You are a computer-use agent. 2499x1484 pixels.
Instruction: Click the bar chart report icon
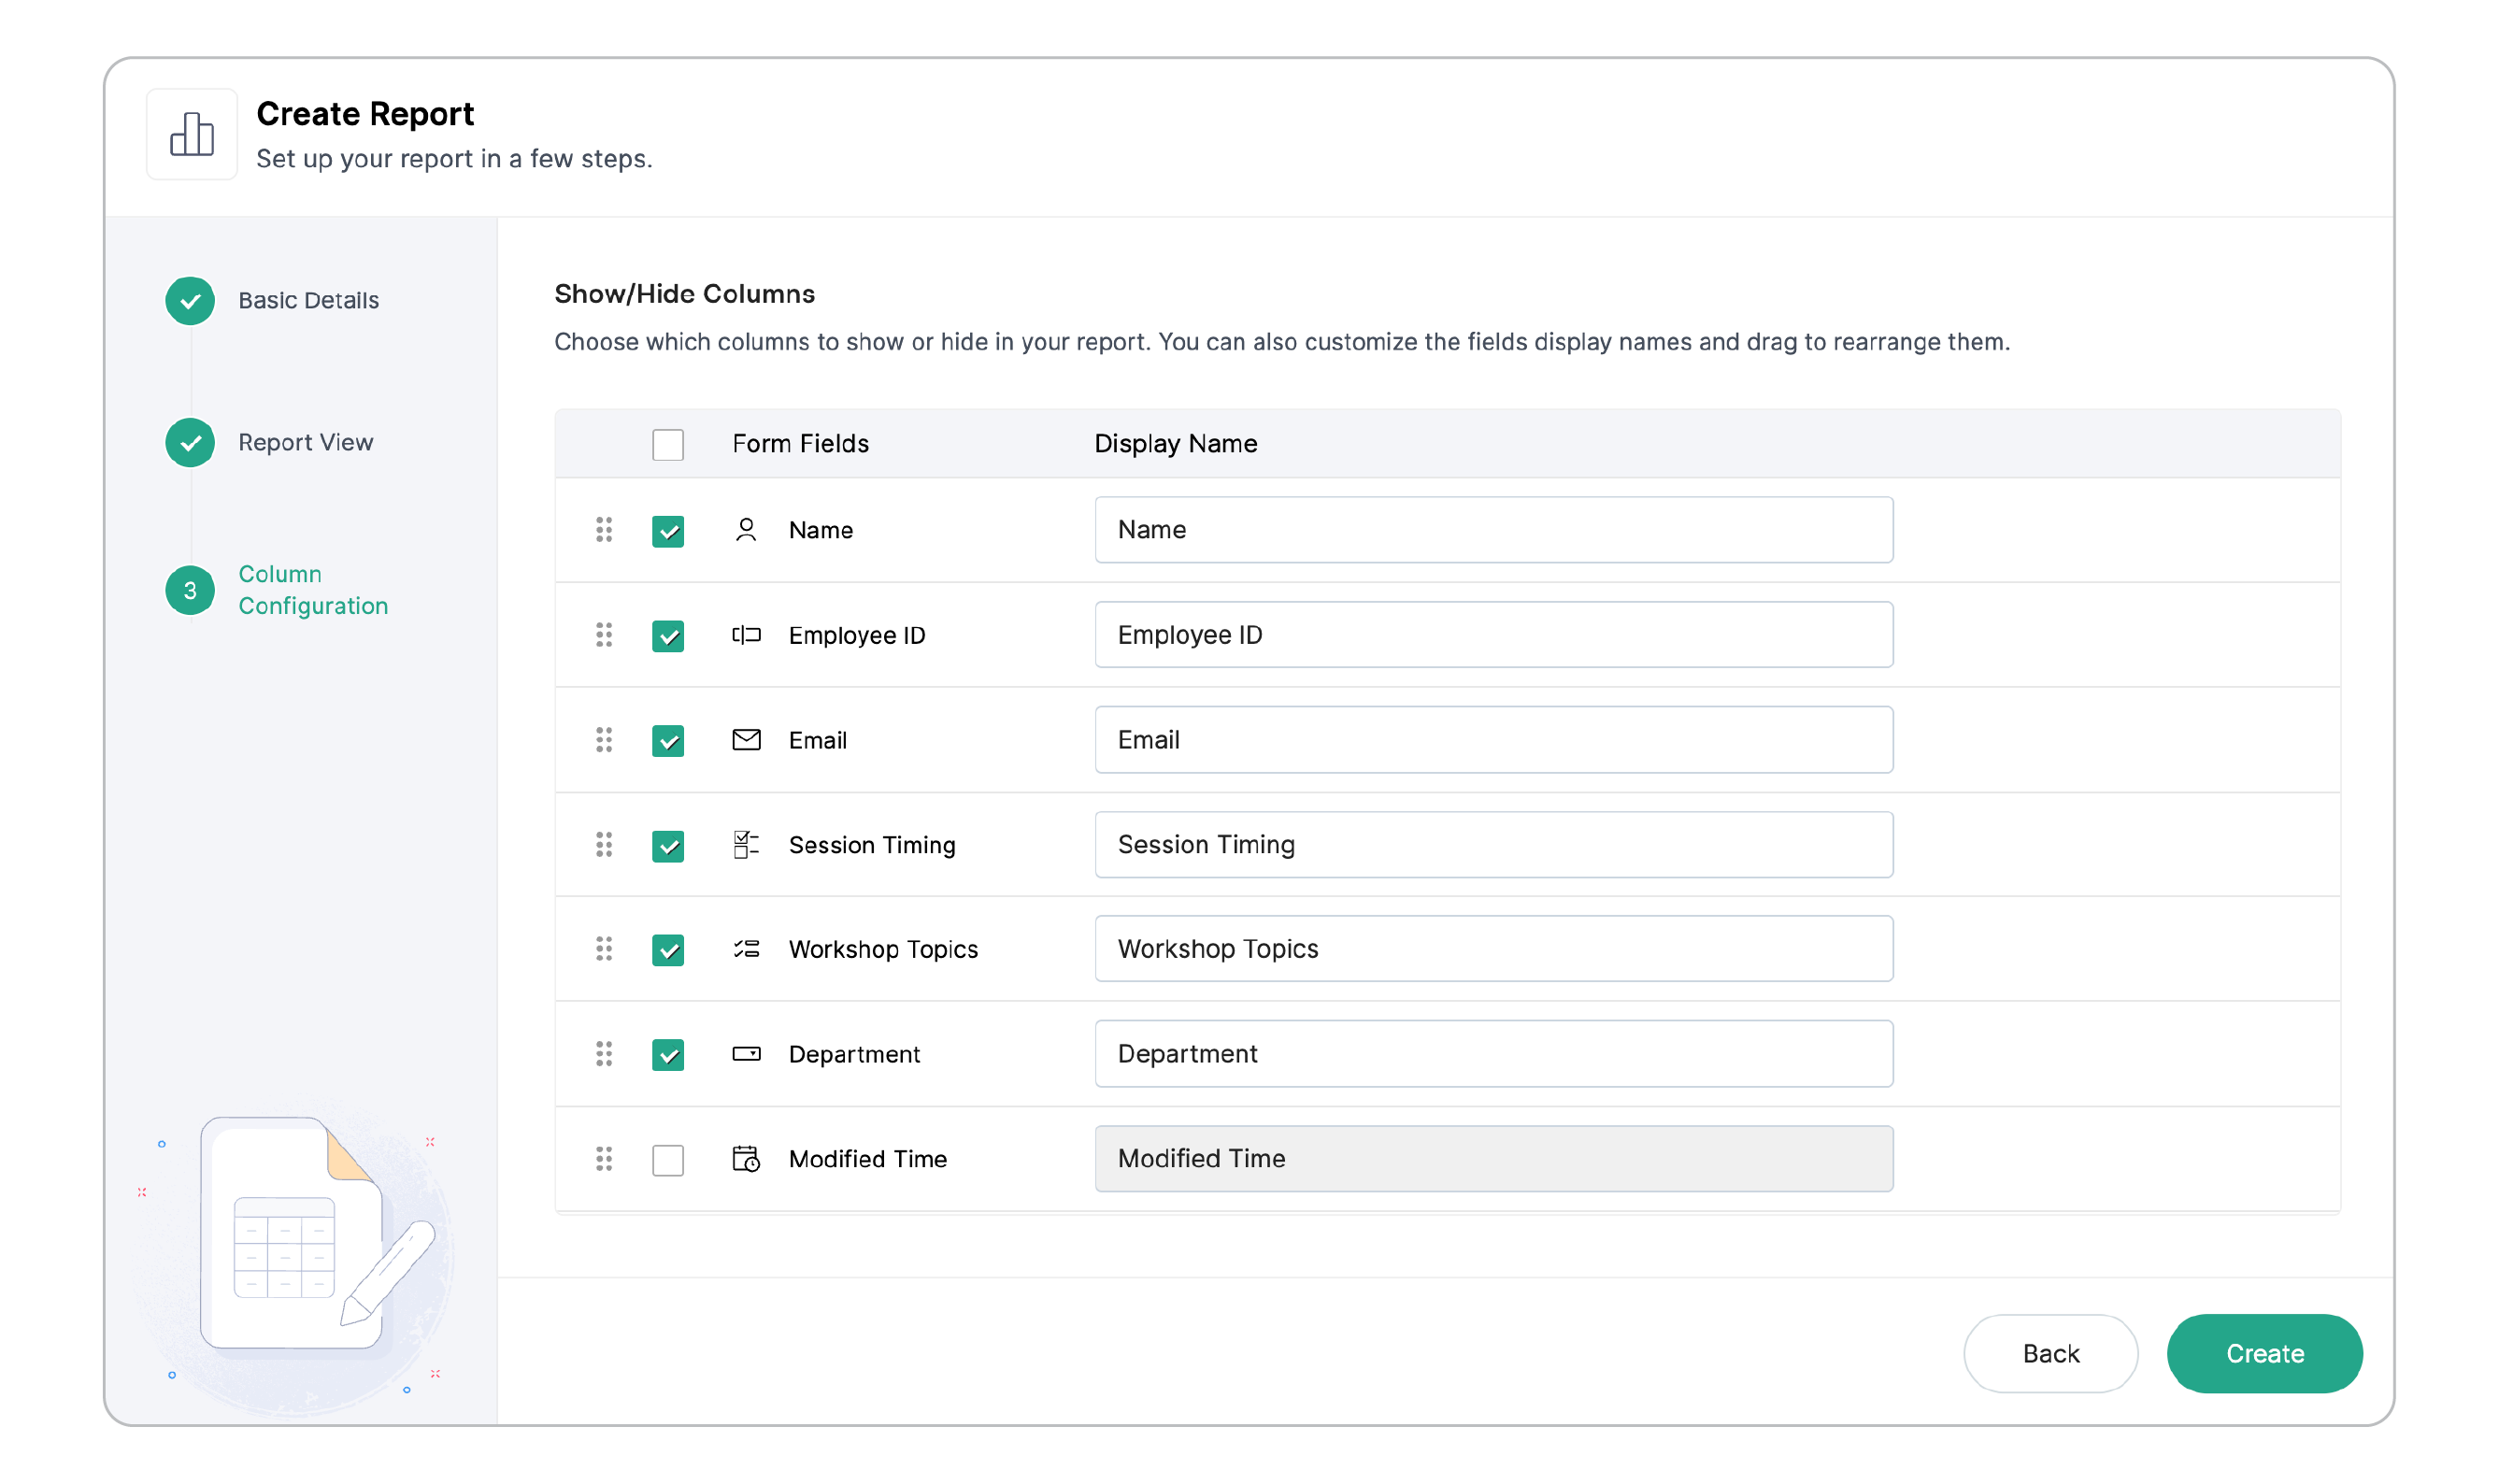click(192, 134)
